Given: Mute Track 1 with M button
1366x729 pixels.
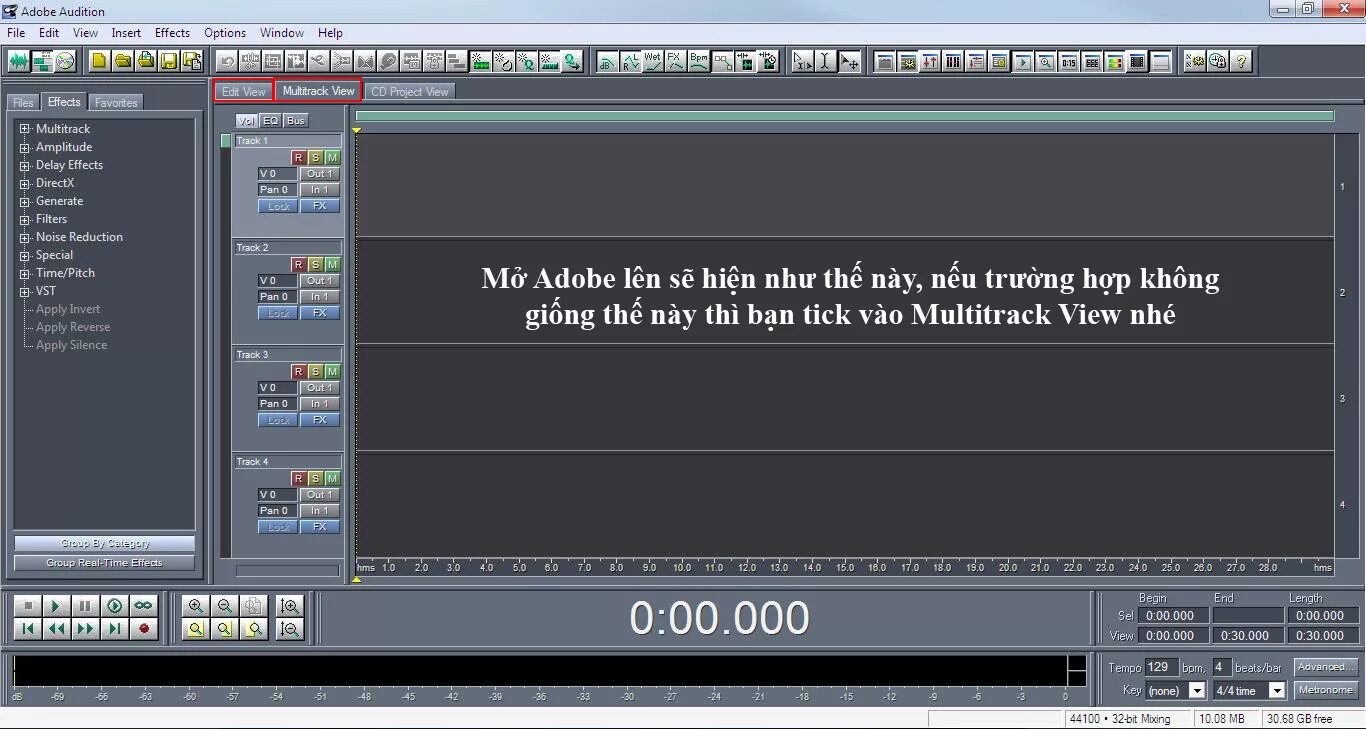Looking at the screenshot, I should point(332,158).
